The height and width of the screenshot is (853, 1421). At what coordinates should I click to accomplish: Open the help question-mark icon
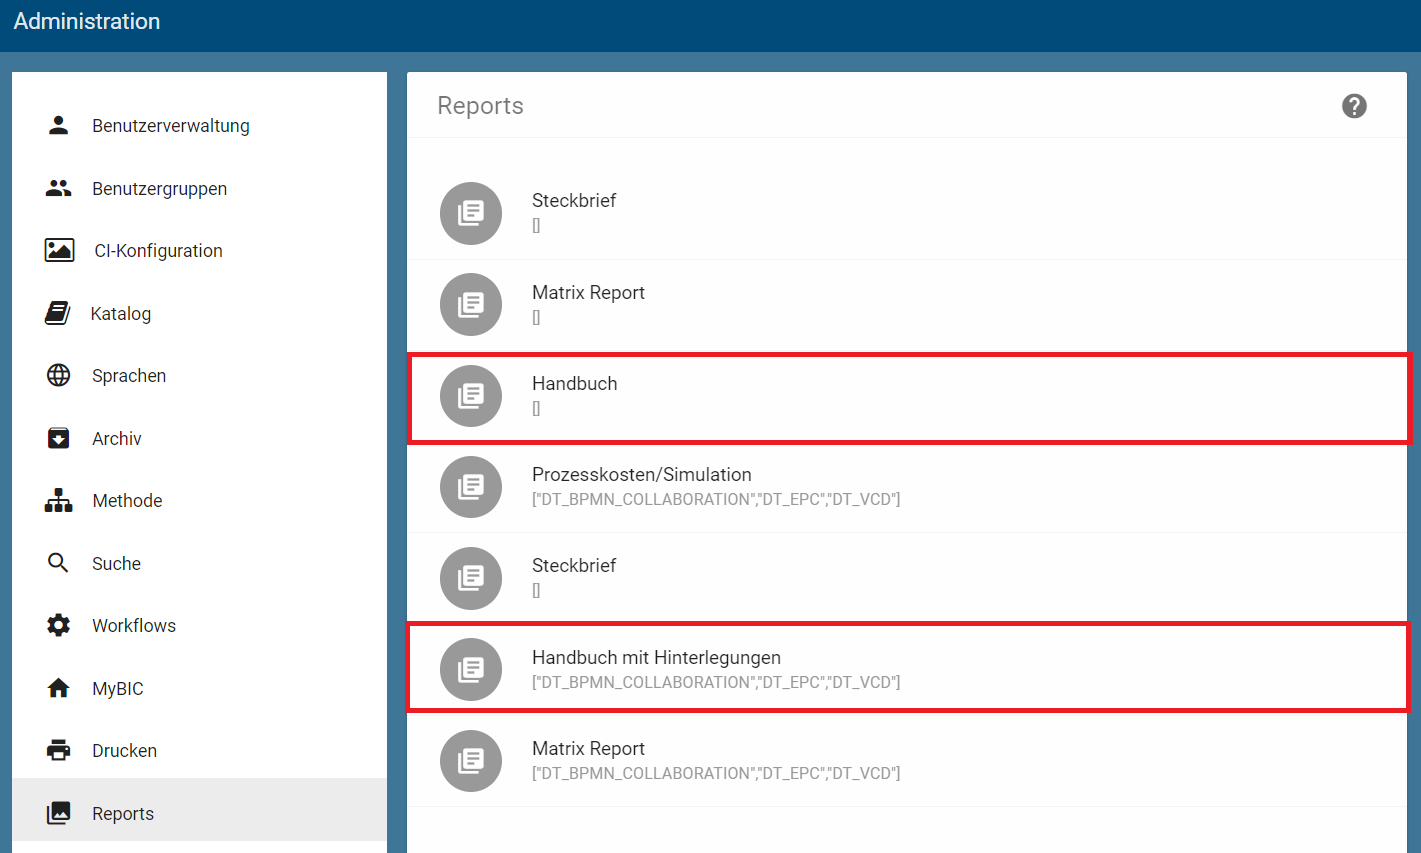pyautogui.click(x=1354, y=105)
